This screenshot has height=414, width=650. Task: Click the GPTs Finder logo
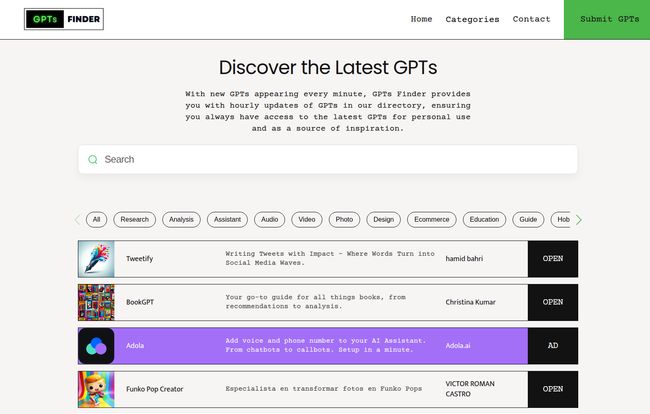pyautogui.click(x=64, y=19)
